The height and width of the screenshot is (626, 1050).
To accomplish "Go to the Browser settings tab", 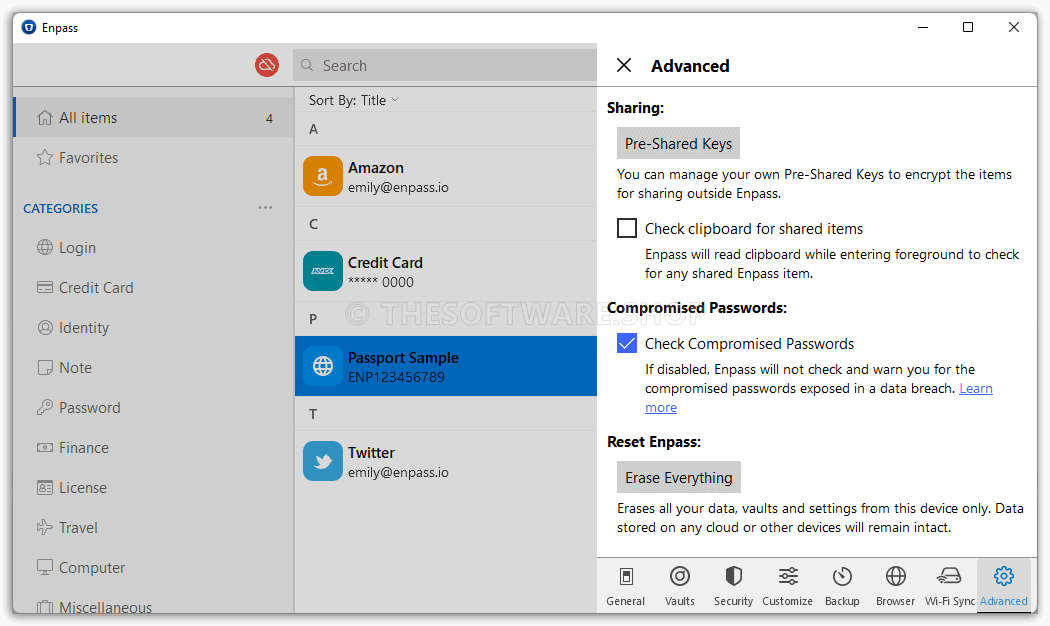I will tap(895, 585).
